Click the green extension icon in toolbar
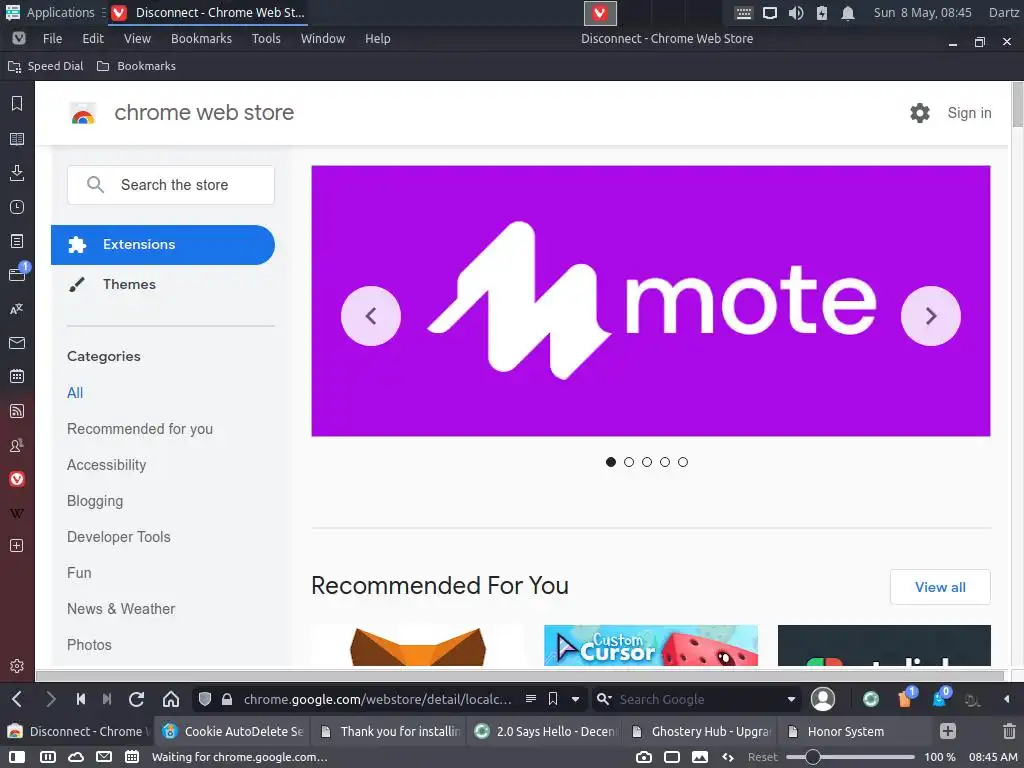This screenshot has height=768, width=1024. click(871, 699)
